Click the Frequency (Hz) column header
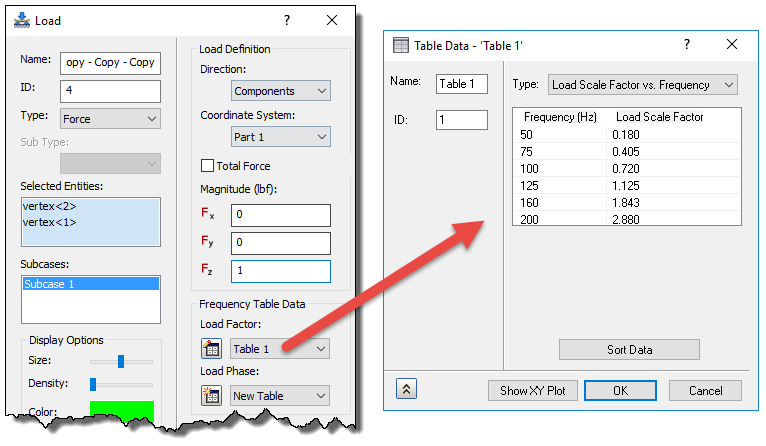Image resolution: width=766 pixels, height=446 pixels. pyautogui.click(x=560, y=117)
